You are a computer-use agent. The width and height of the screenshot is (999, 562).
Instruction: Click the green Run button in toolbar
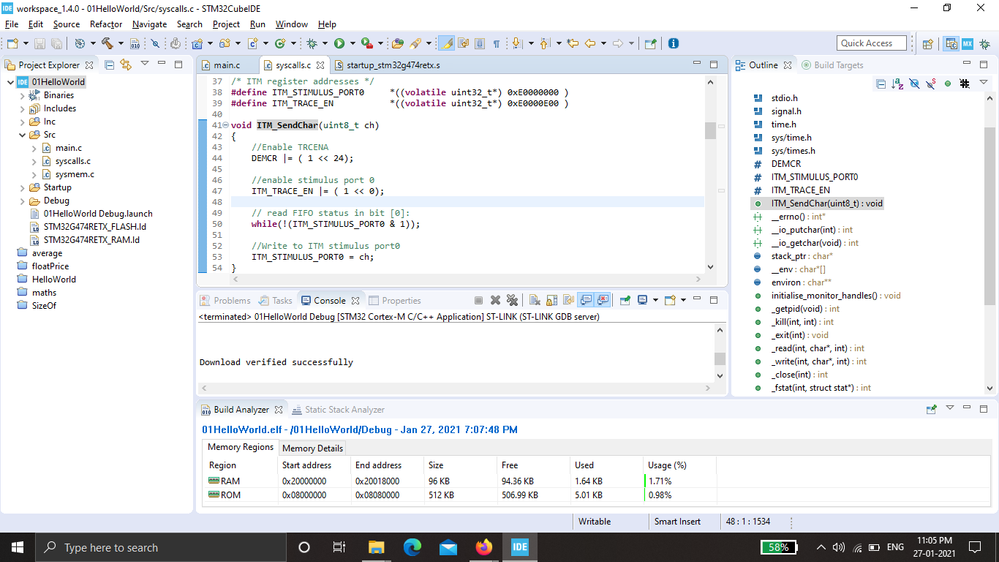(339, 43)
